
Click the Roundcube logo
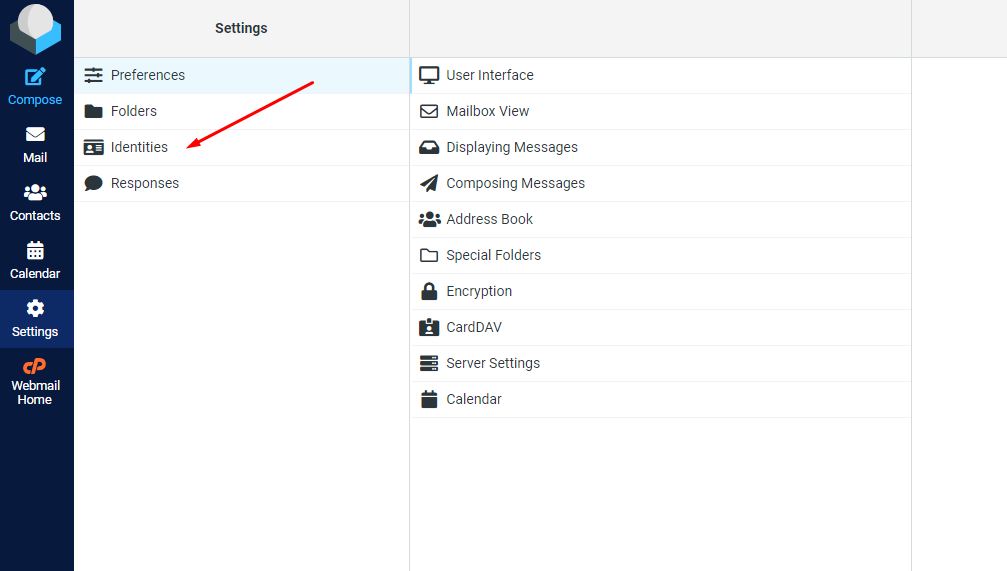(36, 29)
